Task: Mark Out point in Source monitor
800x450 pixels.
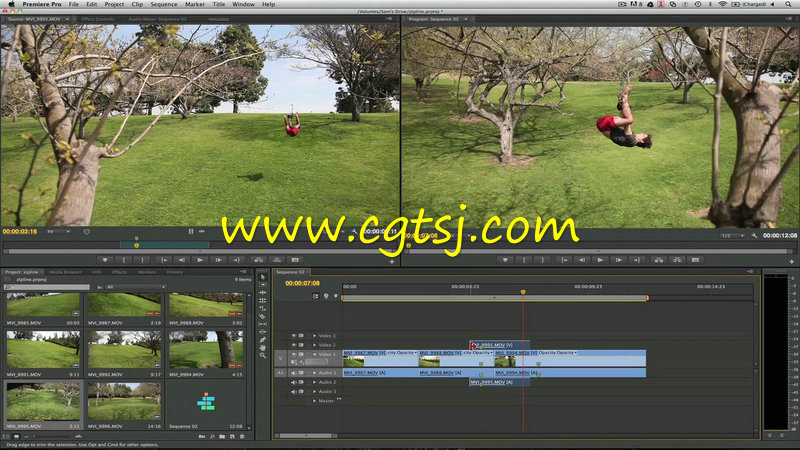Action: click(x=142, y=260)
